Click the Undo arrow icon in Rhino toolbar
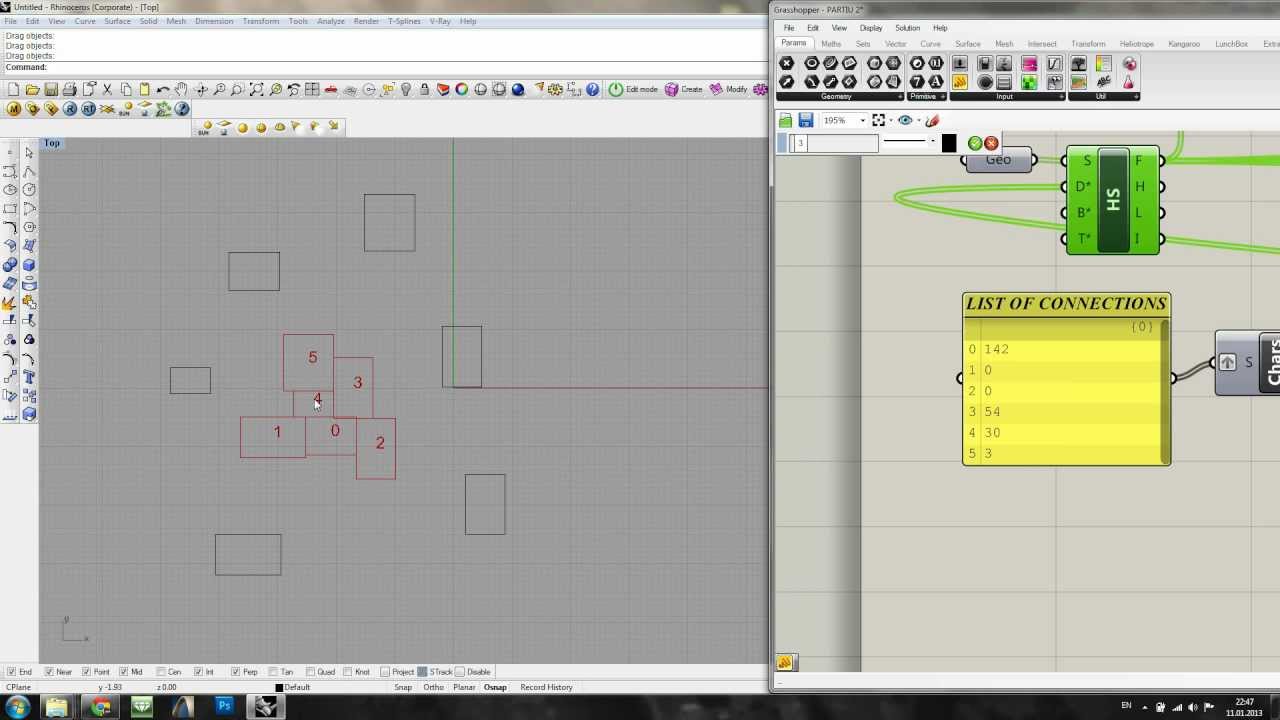The height and width of the screenshot is (720, 1280). point(163,89)
